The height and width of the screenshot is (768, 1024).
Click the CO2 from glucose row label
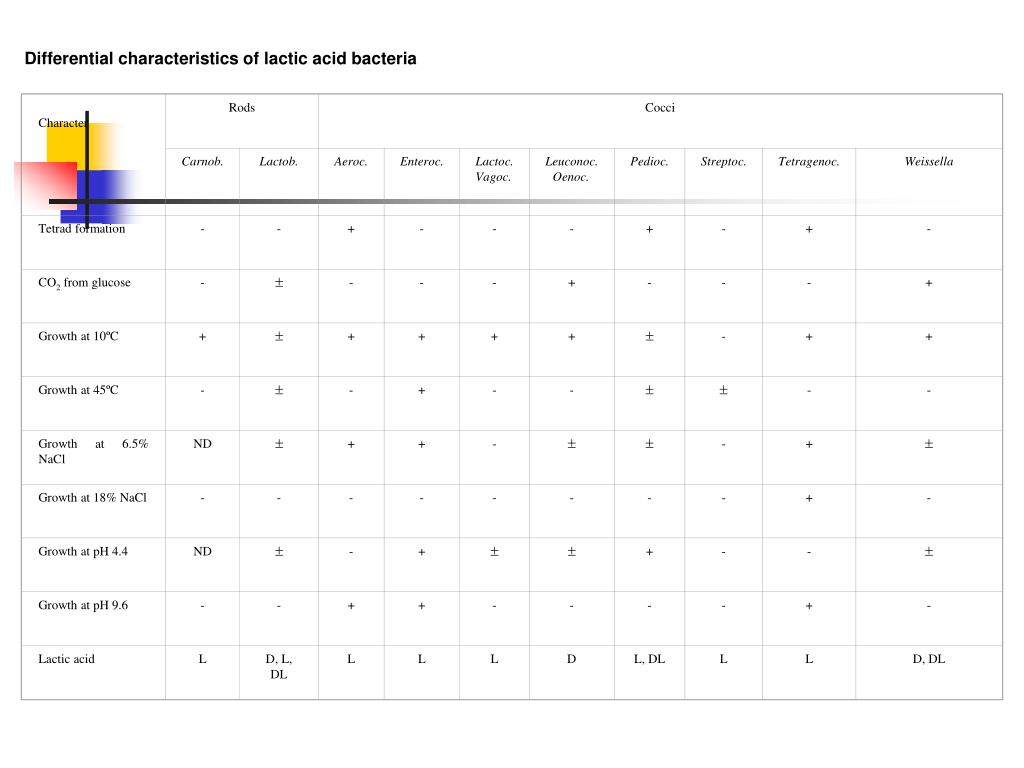click(84, 283)
